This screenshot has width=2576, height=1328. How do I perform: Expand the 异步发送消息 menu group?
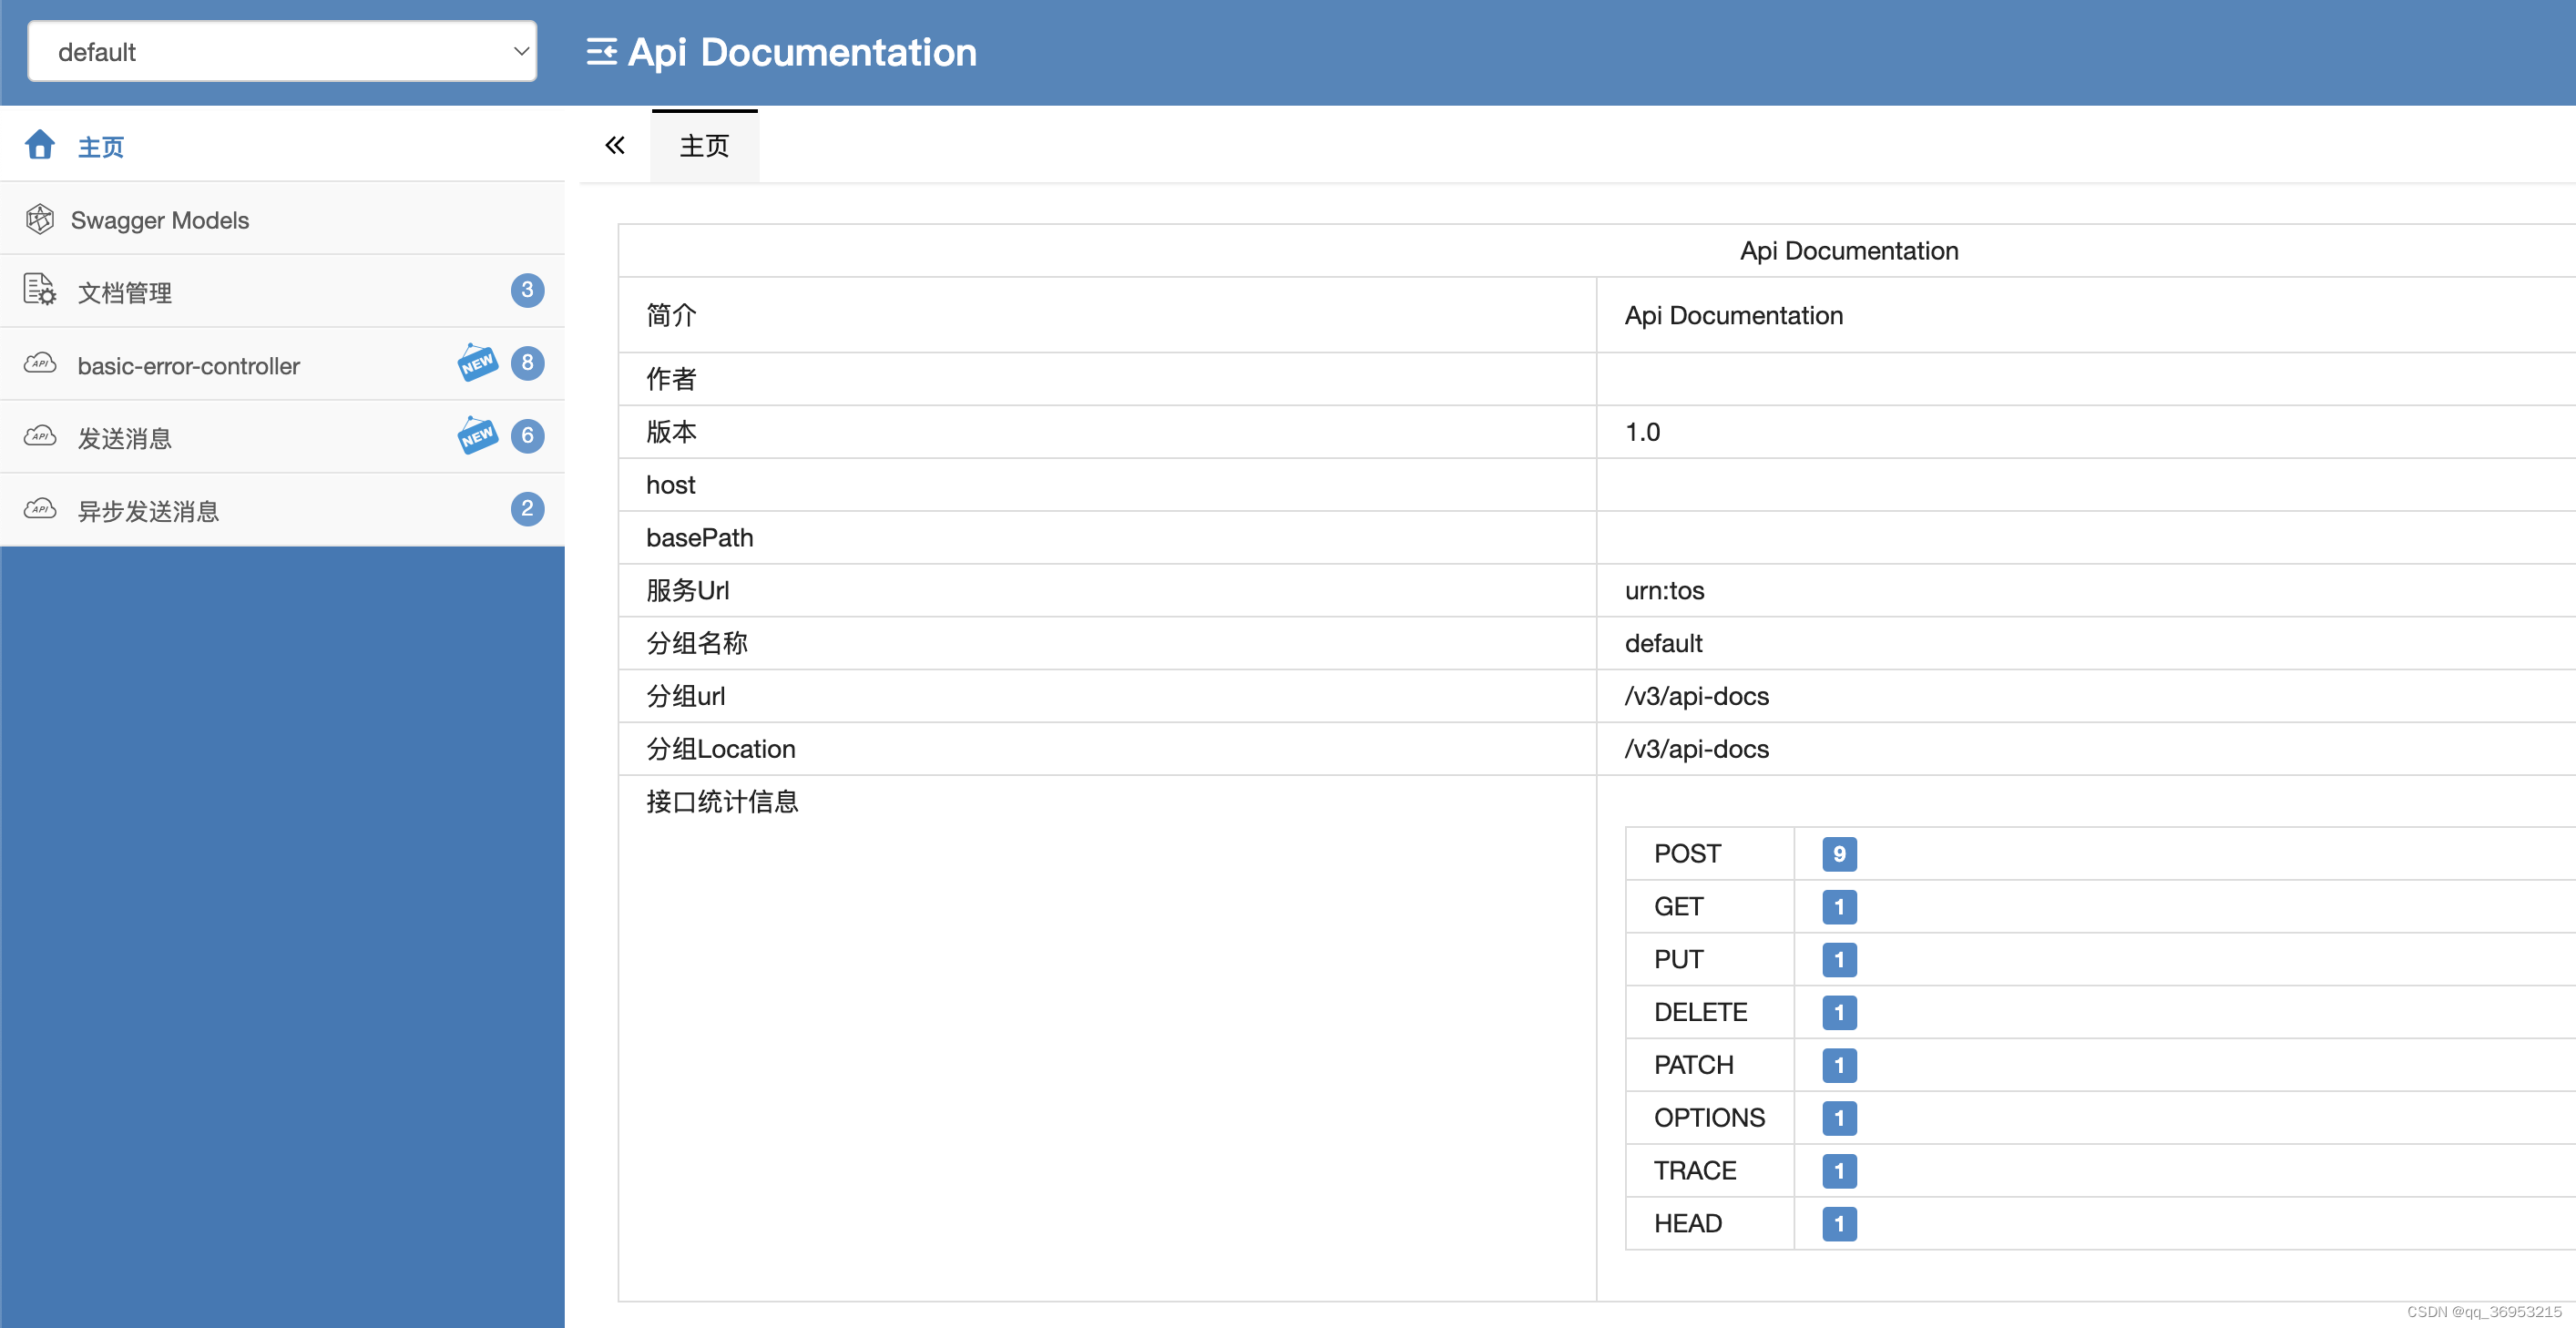pyautogui.click(x=148, y=511)
